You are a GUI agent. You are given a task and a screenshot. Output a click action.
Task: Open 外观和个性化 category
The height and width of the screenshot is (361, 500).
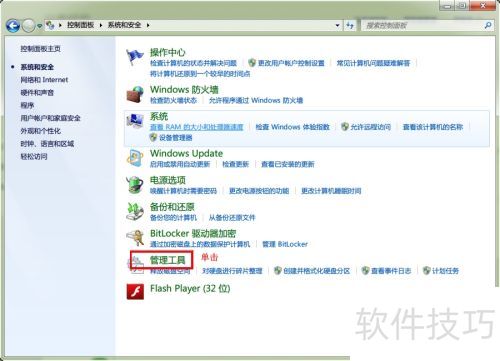41,131
